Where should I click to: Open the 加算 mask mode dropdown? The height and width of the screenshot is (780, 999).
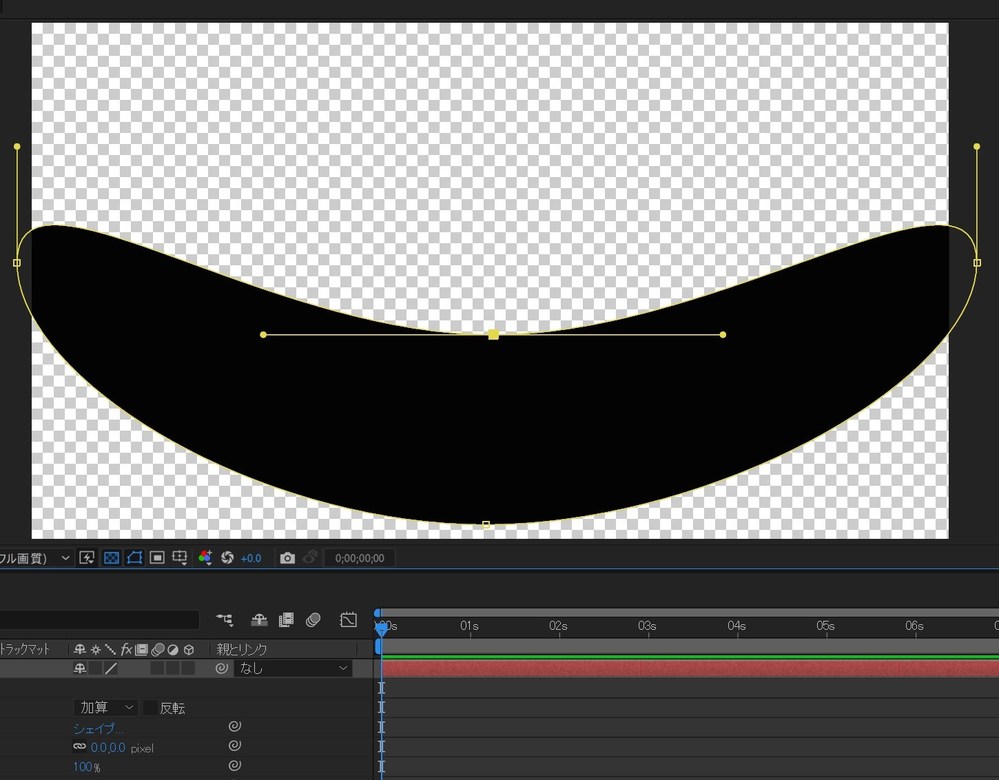click(x=107, y=708)
